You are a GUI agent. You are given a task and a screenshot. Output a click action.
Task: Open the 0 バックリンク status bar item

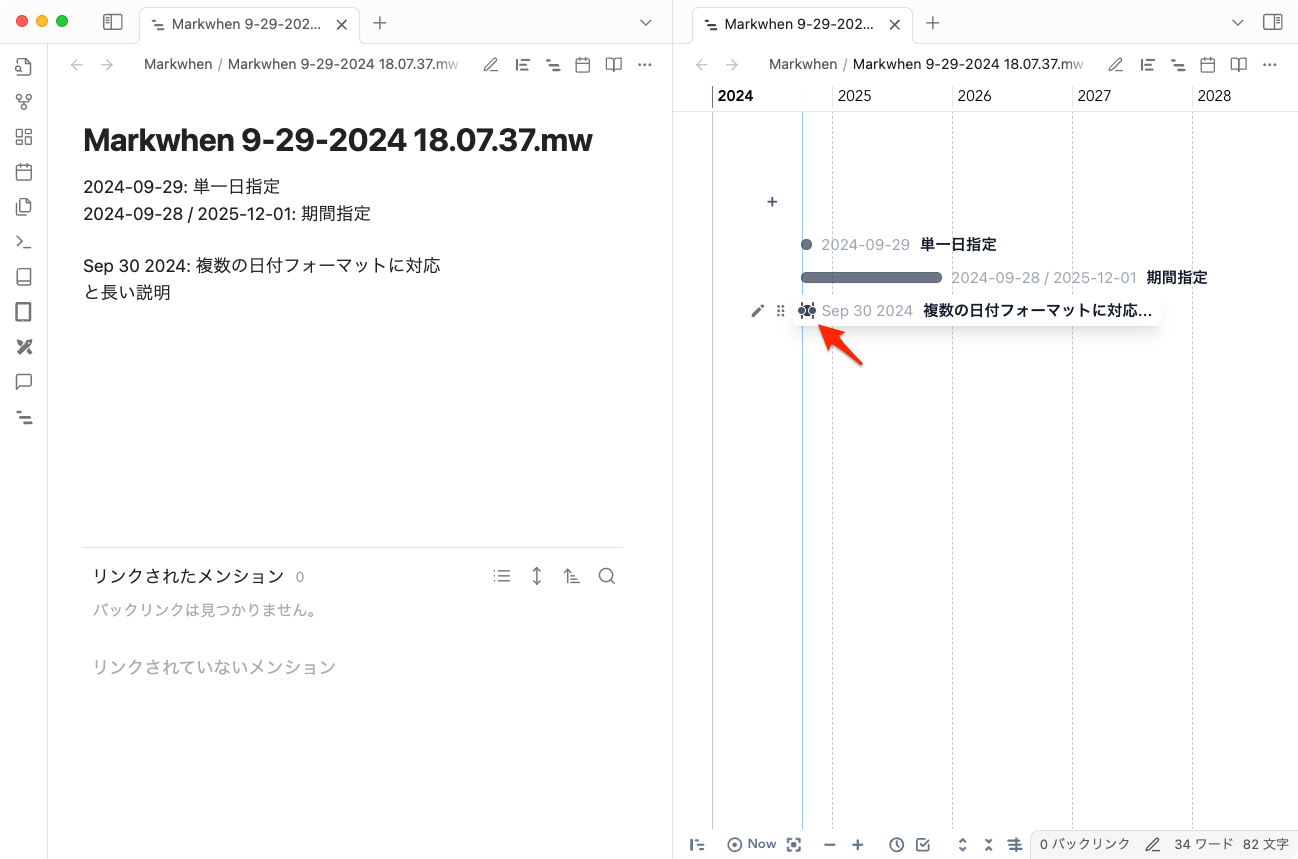[1085, 844]
